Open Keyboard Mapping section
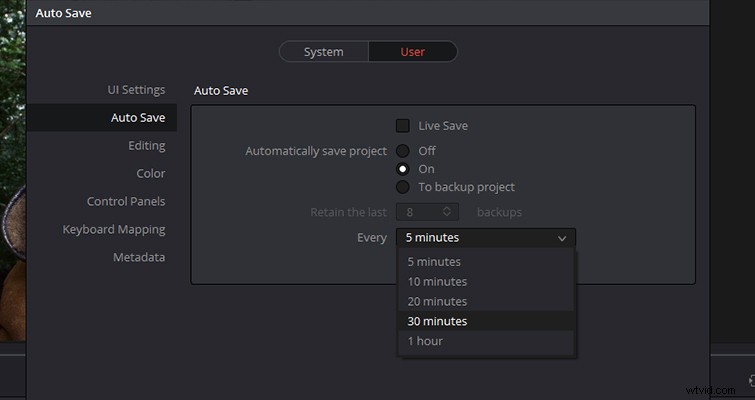Image resolution: width=755 pixels, height=400 pixels. pos(114,229)
